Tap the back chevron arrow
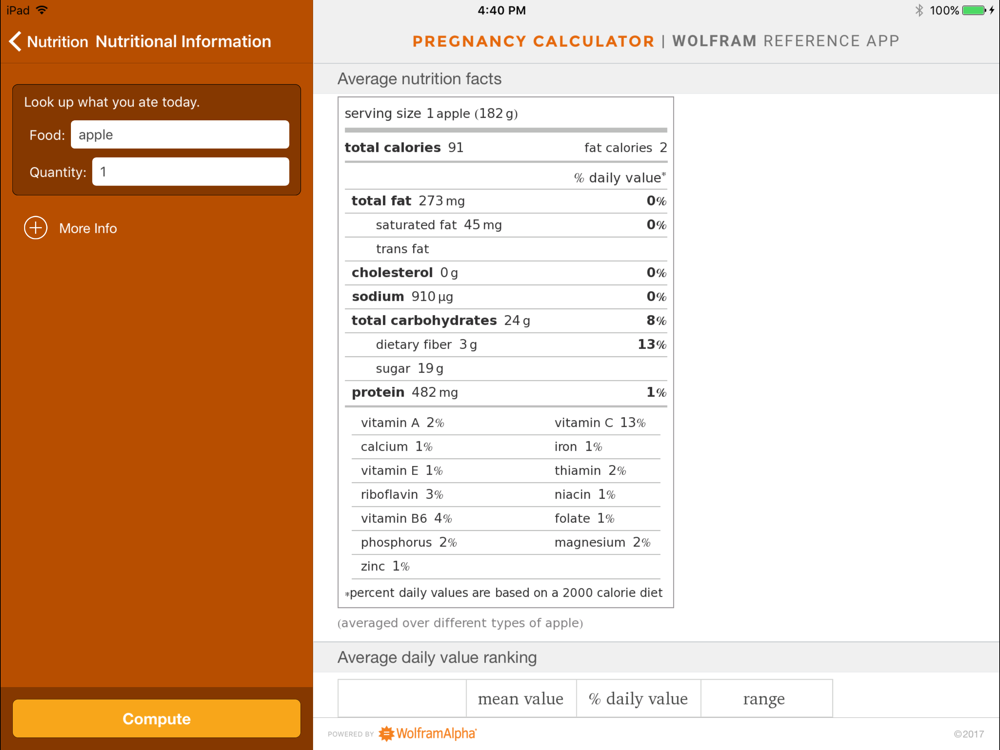Image resolution: width=1000 pixels, height=750 pixels. point(15,41)
